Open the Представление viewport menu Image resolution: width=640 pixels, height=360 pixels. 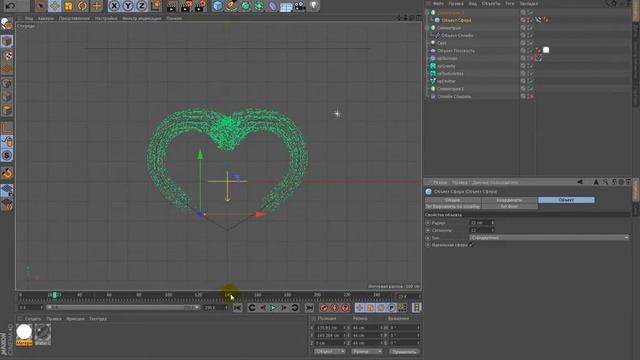pos(74,18)
